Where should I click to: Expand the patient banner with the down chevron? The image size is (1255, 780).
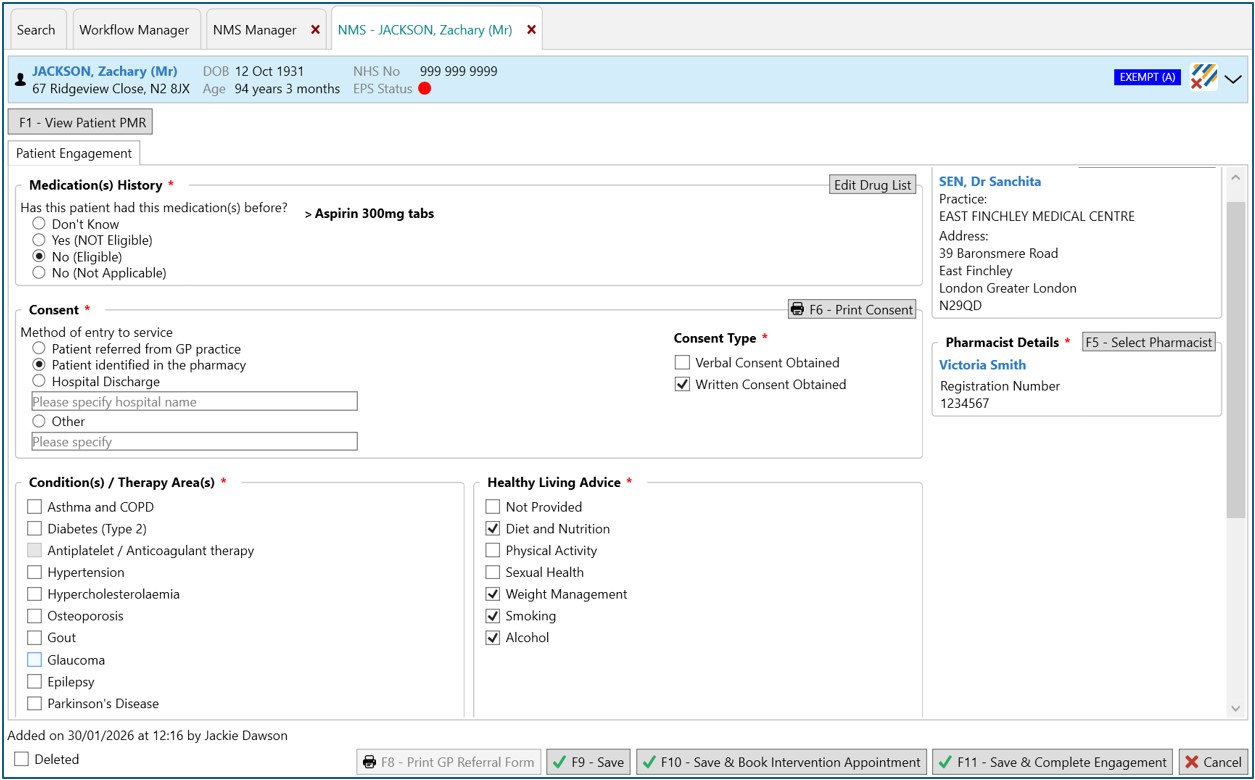(1233, 79)
